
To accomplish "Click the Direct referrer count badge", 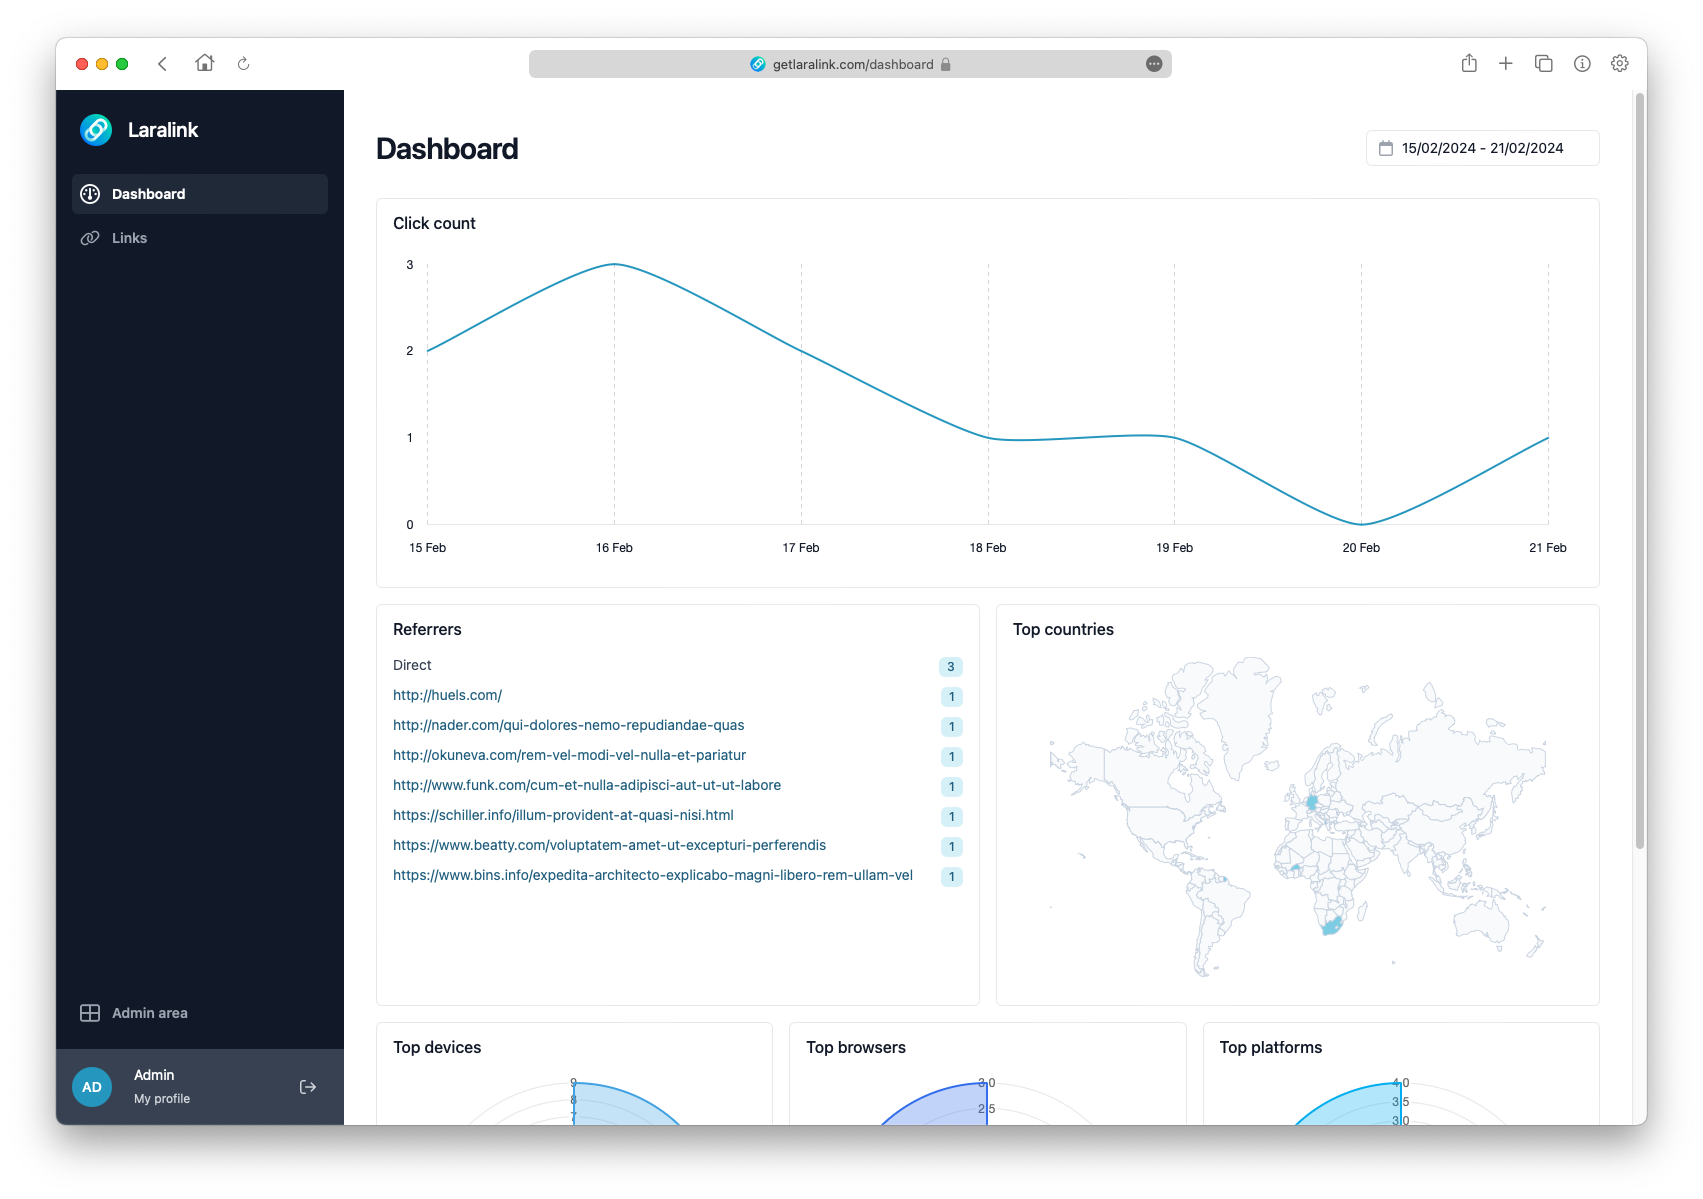I will pos(950,666).
